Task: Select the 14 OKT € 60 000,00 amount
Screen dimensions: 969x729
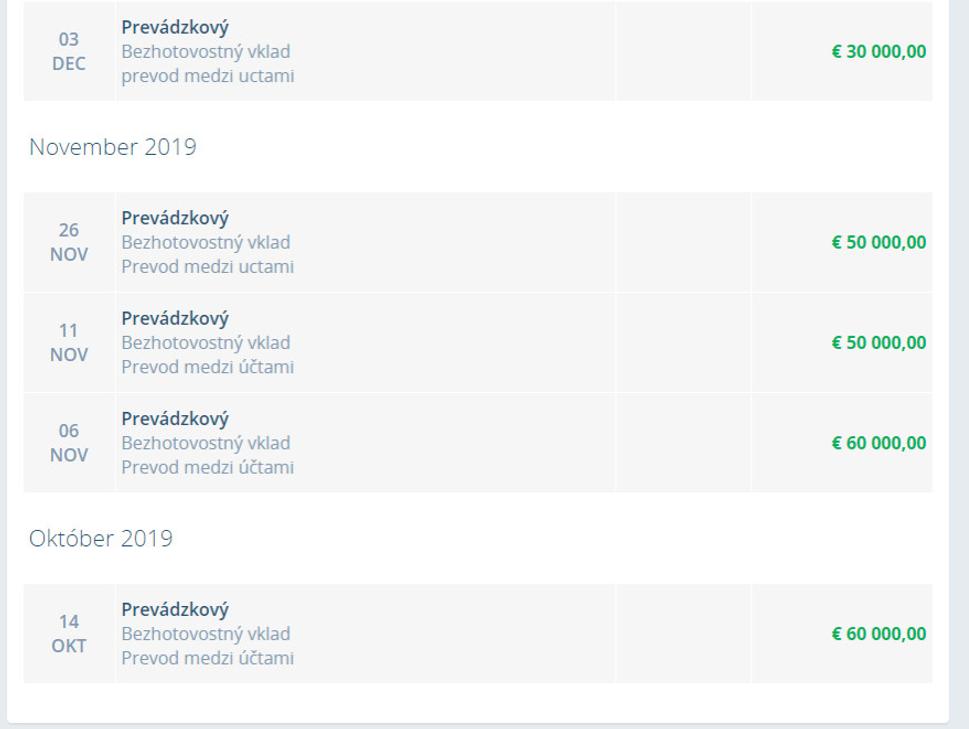Action: click(879, 633)
